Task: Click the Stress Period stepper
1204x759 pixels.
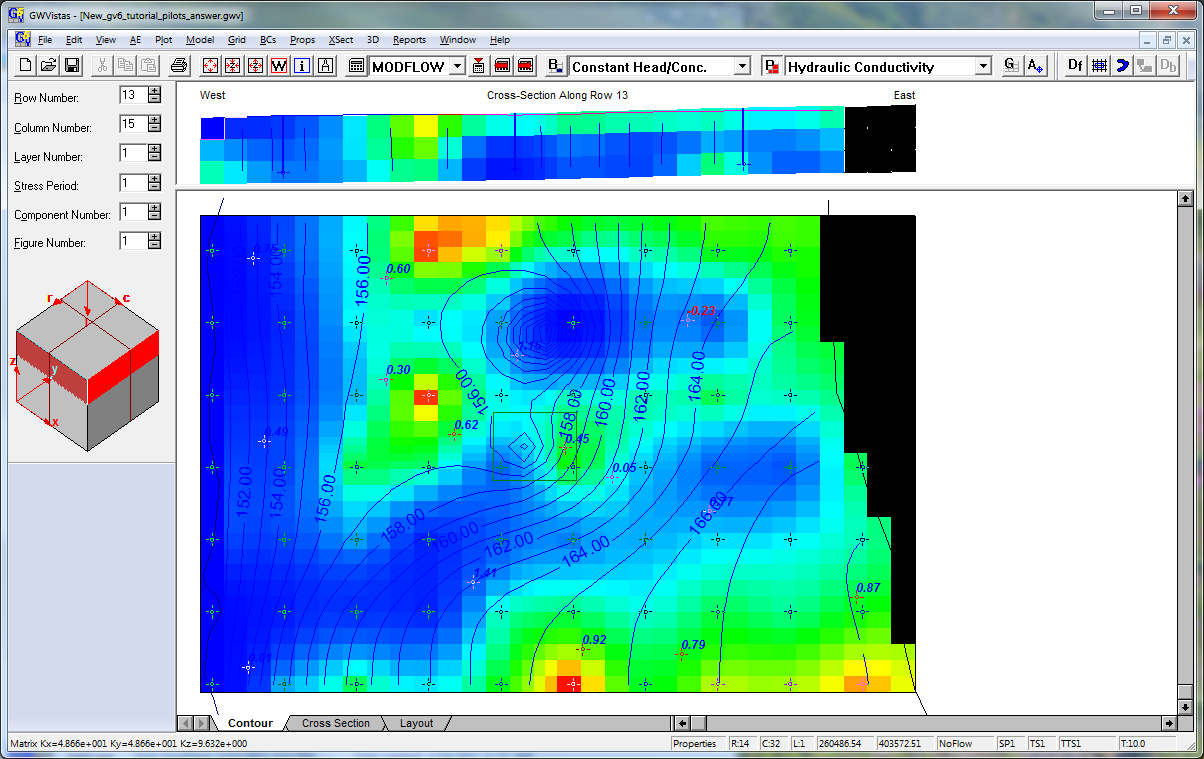Action: coord(154,183)
